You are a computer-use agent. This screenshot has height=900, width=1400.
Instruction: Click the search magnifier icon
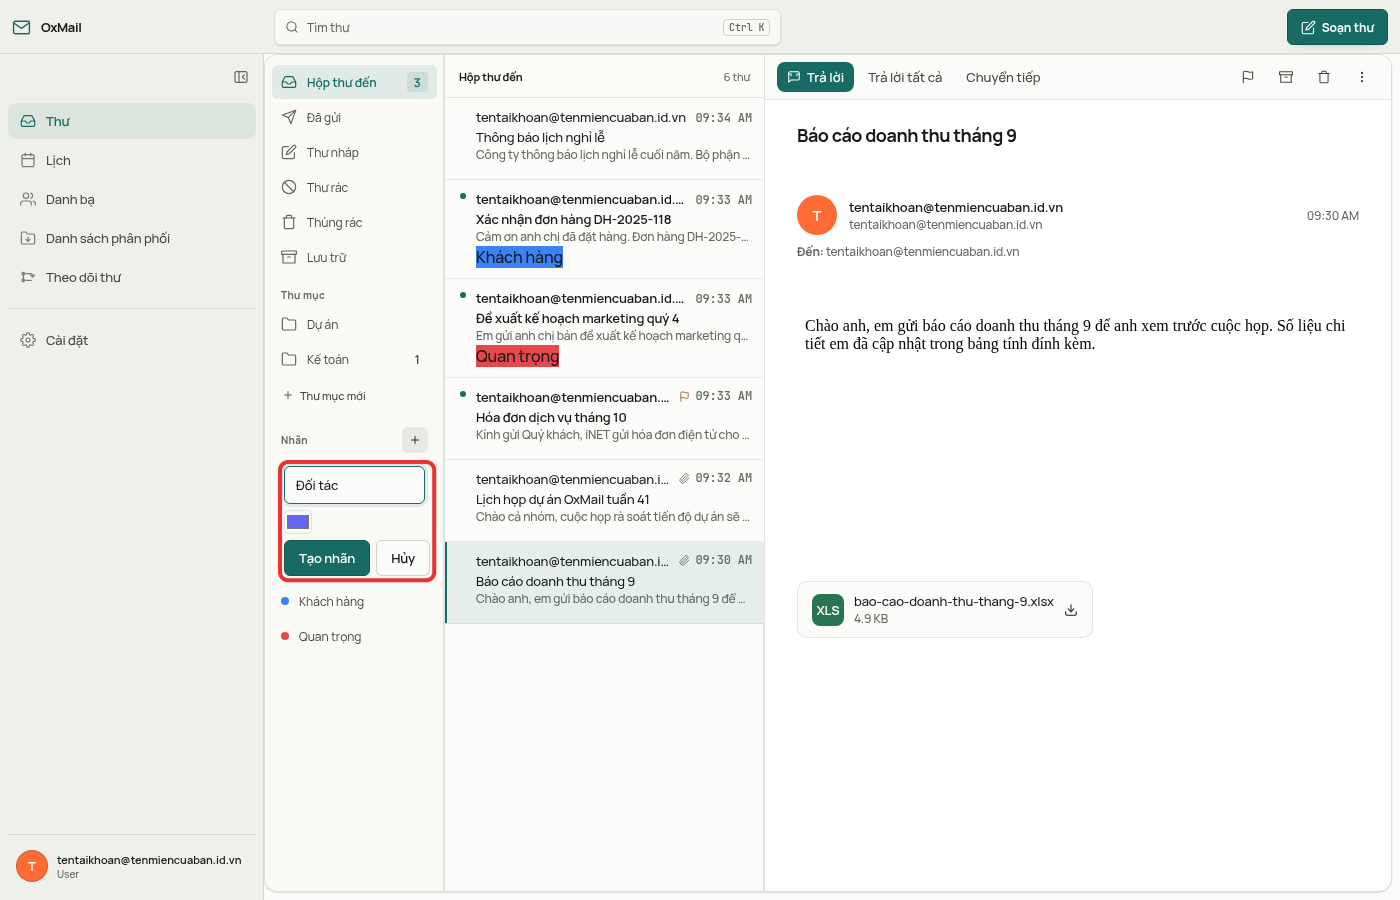click(292, 27)
